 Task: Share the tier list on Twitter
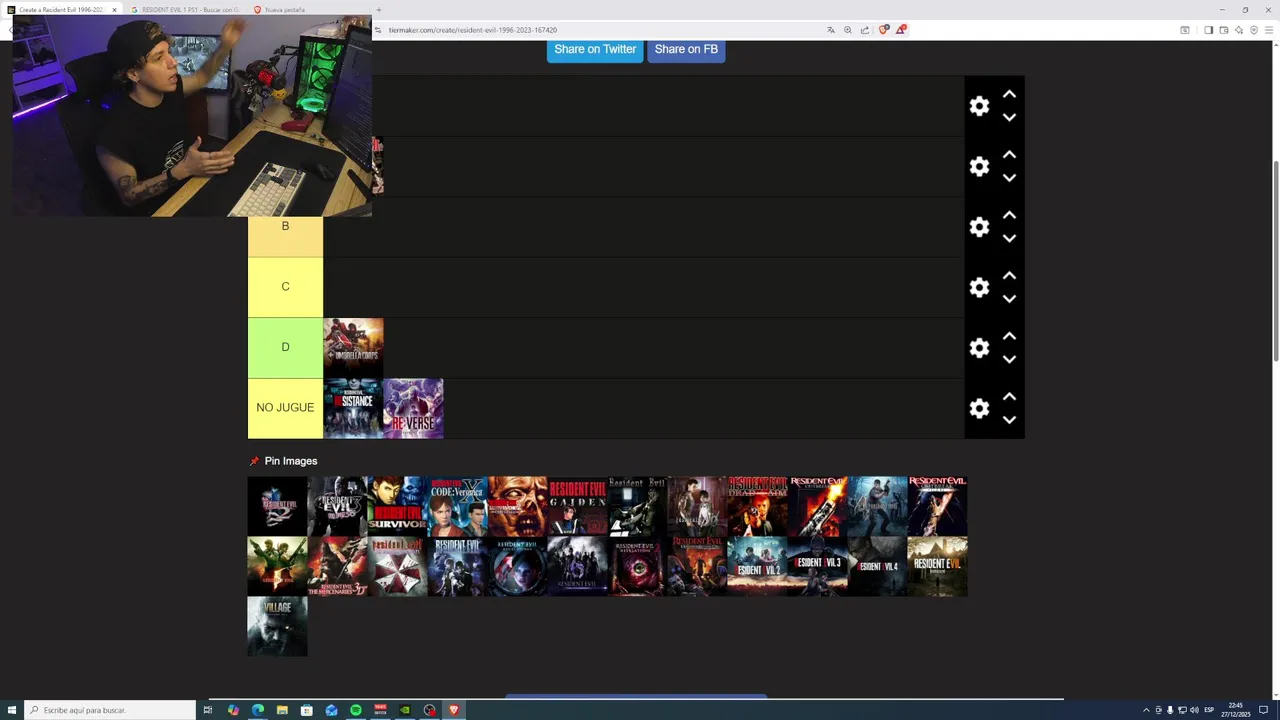tap(595, 49)
